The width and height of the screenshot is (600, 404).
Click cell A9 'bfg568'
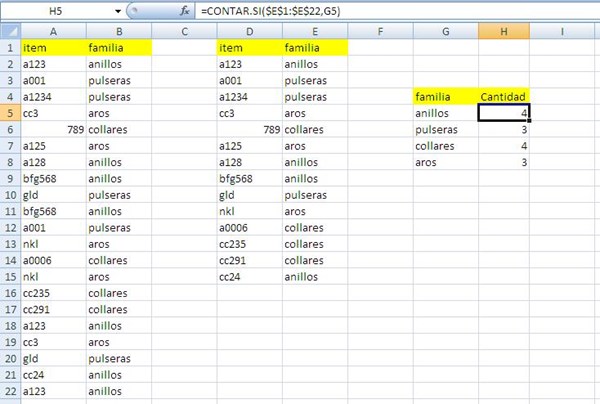pos(54,179)
